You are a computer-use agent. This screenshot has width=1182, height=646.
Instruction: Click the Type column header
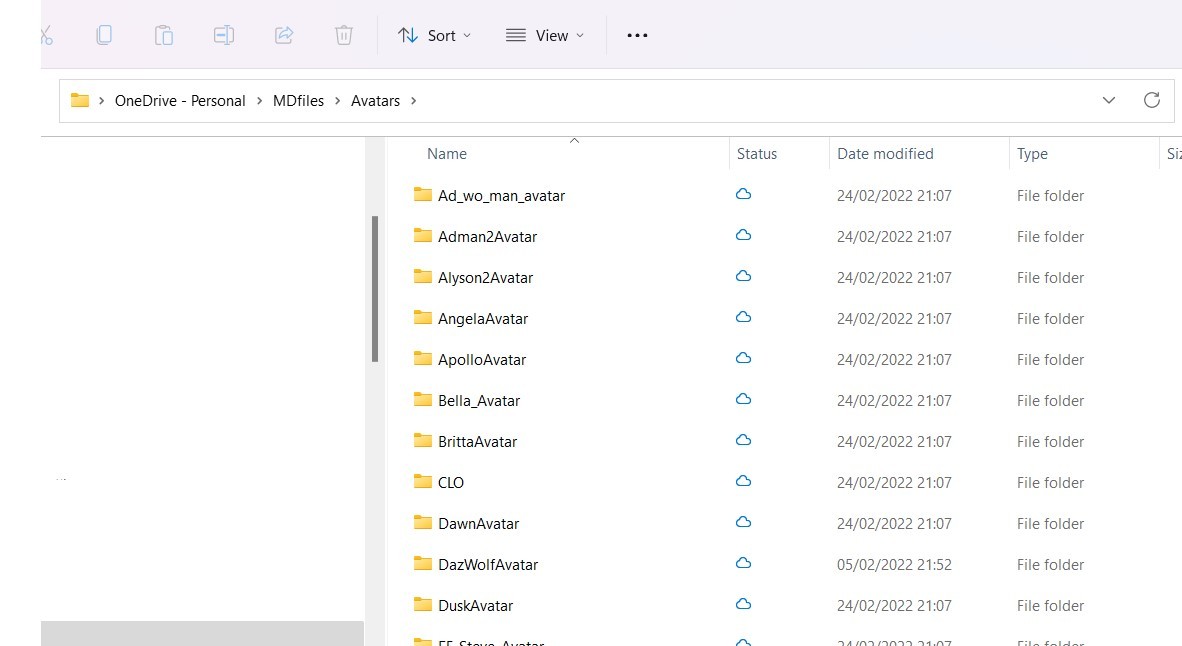click(x=1032, y=154)
